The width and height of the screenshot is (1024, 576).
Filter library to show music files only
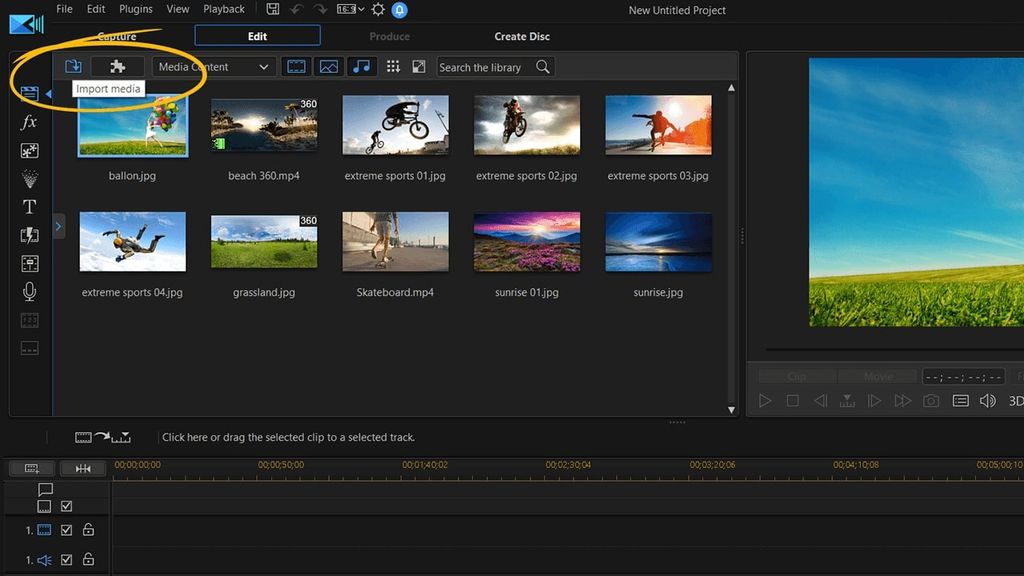pos(361,66)
